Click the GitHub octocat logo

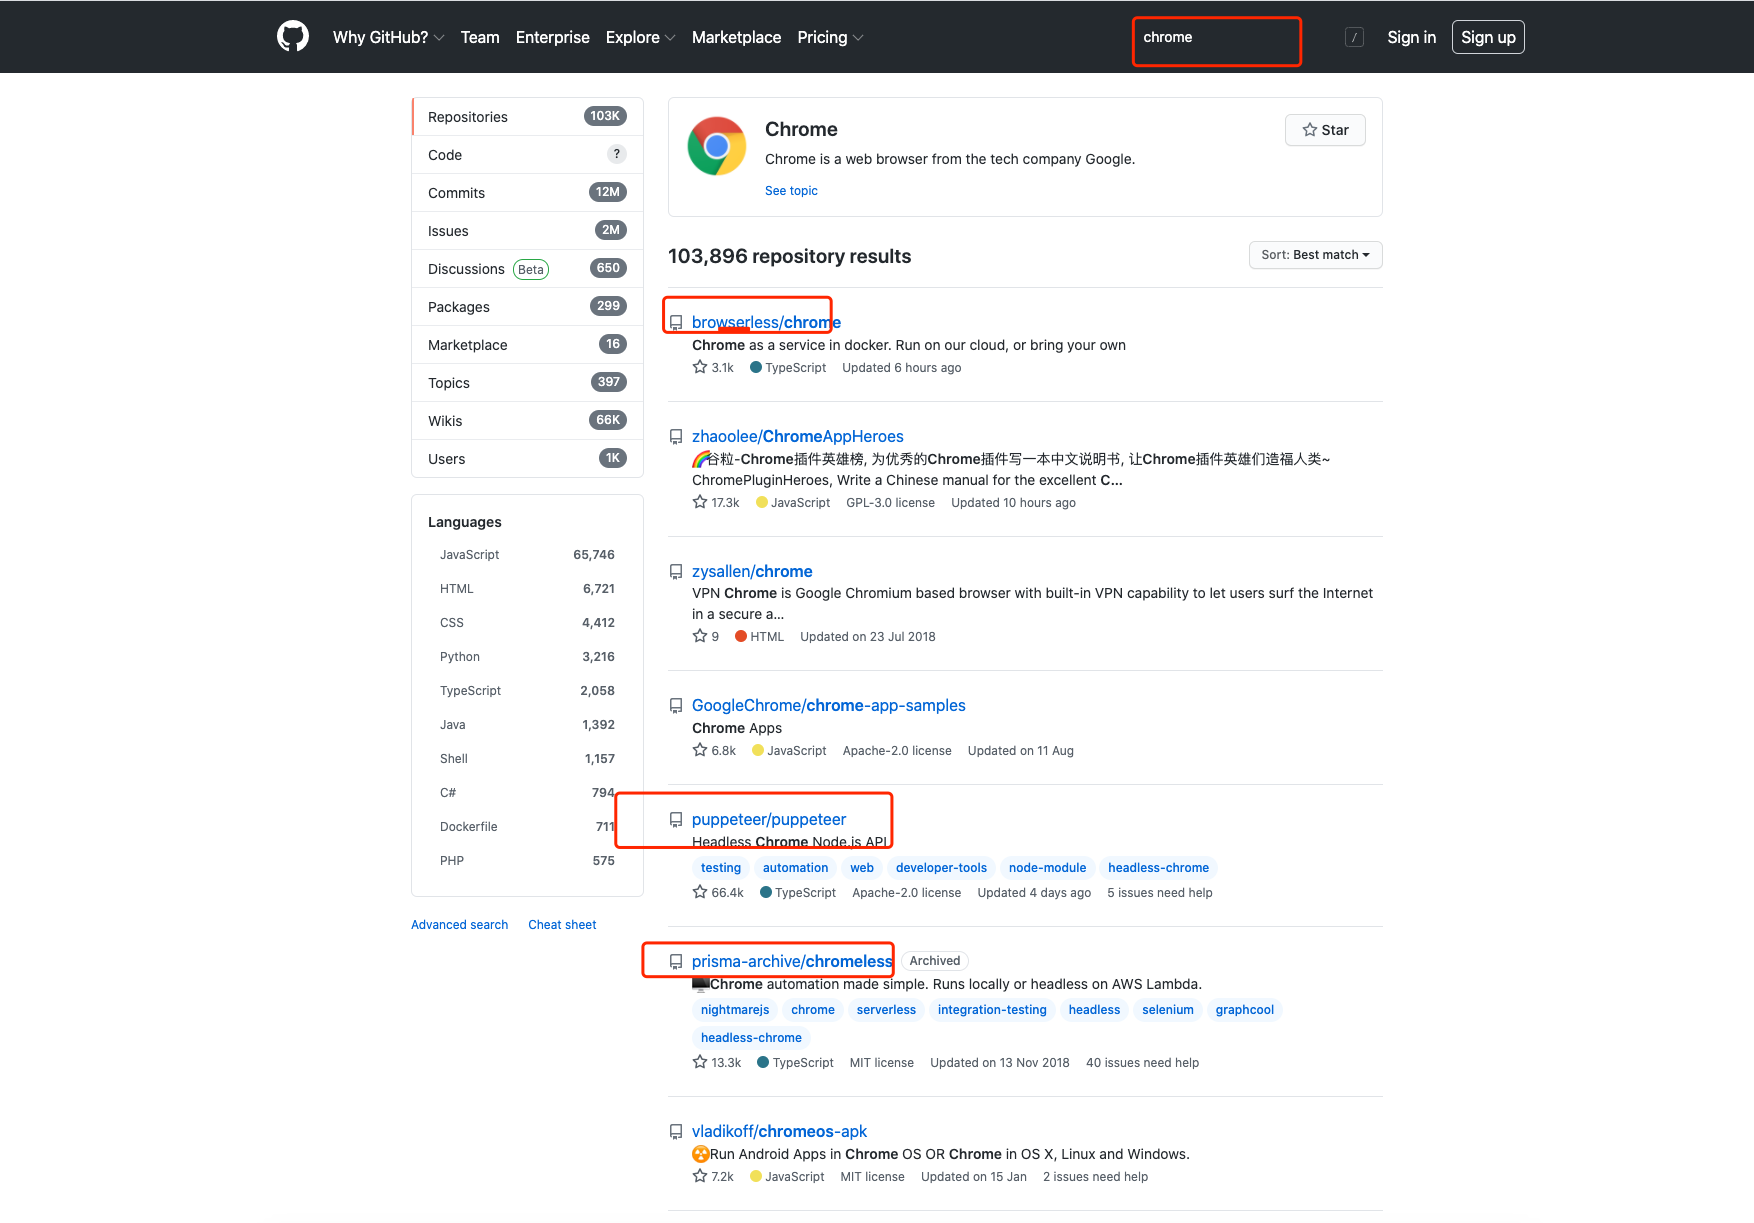click(x=293, y=37)
